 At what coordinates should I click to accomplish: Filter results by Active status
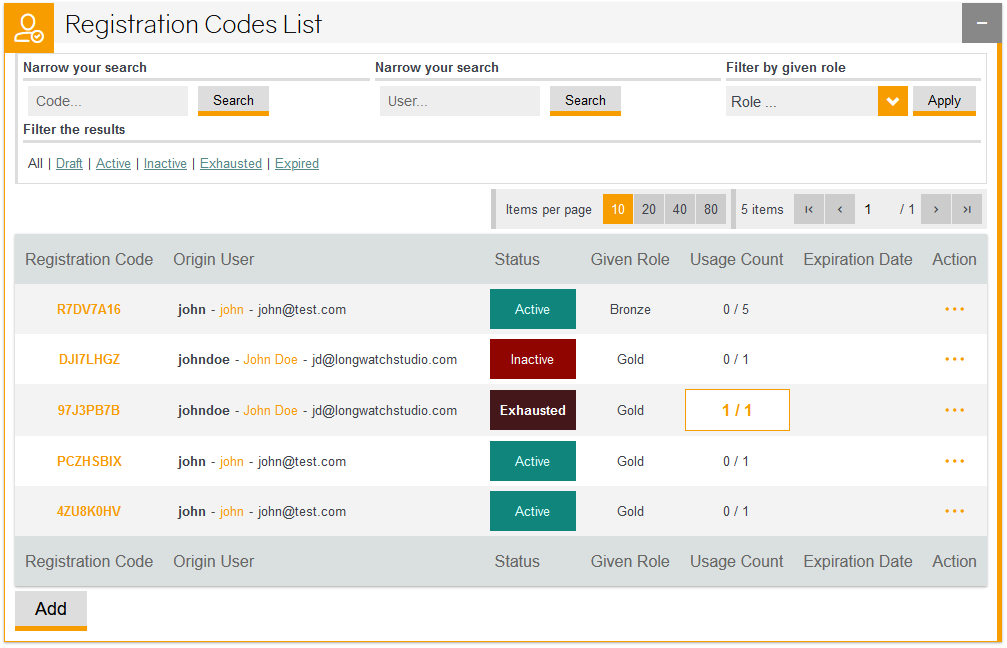(x=113, y=163)
